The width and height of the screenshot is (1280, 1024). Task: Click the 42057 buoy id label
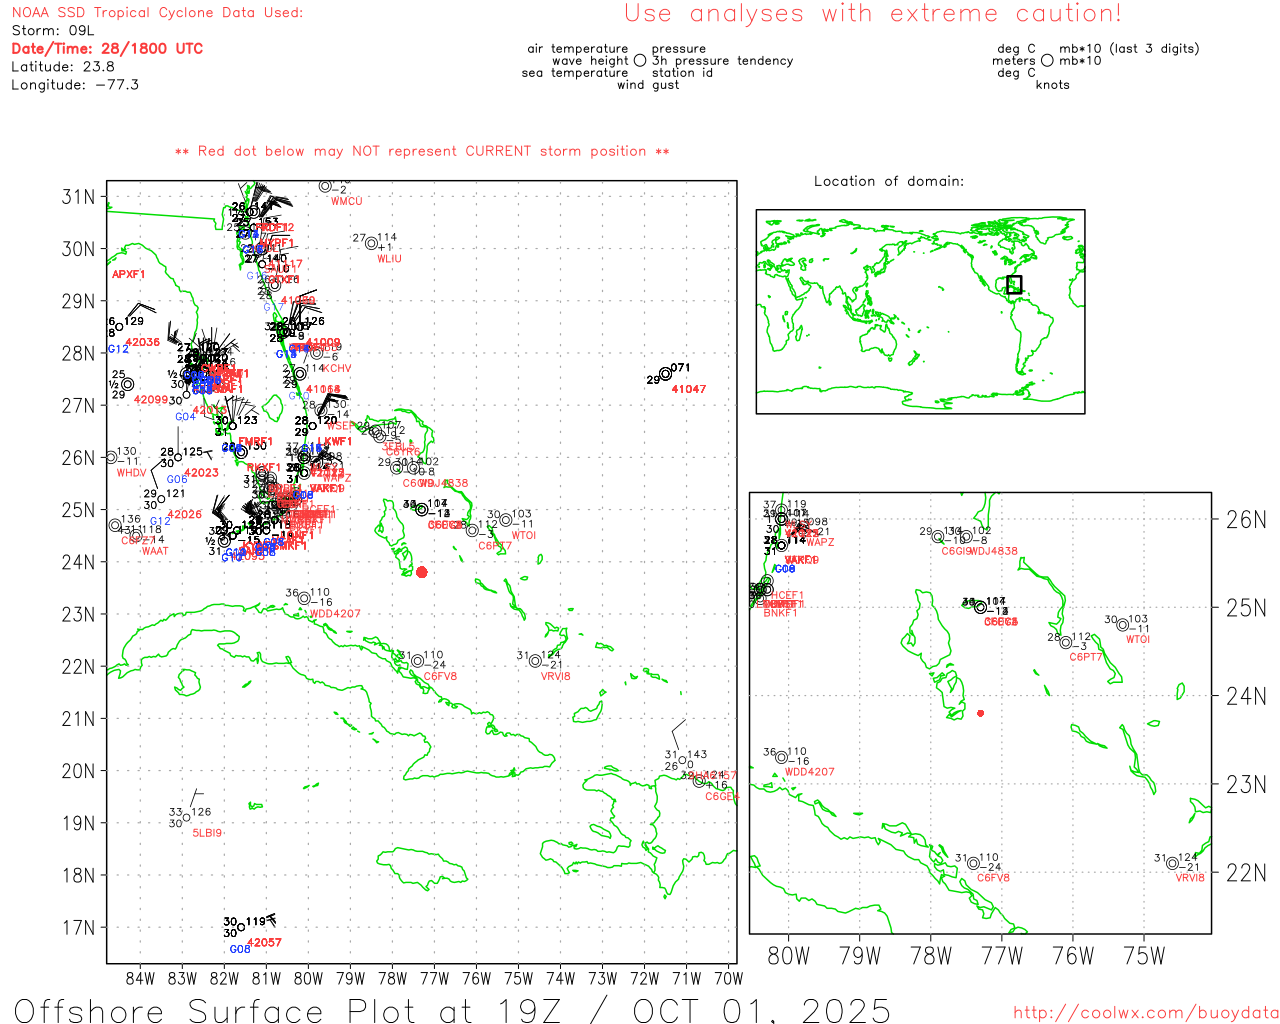(x=264, y=943)
